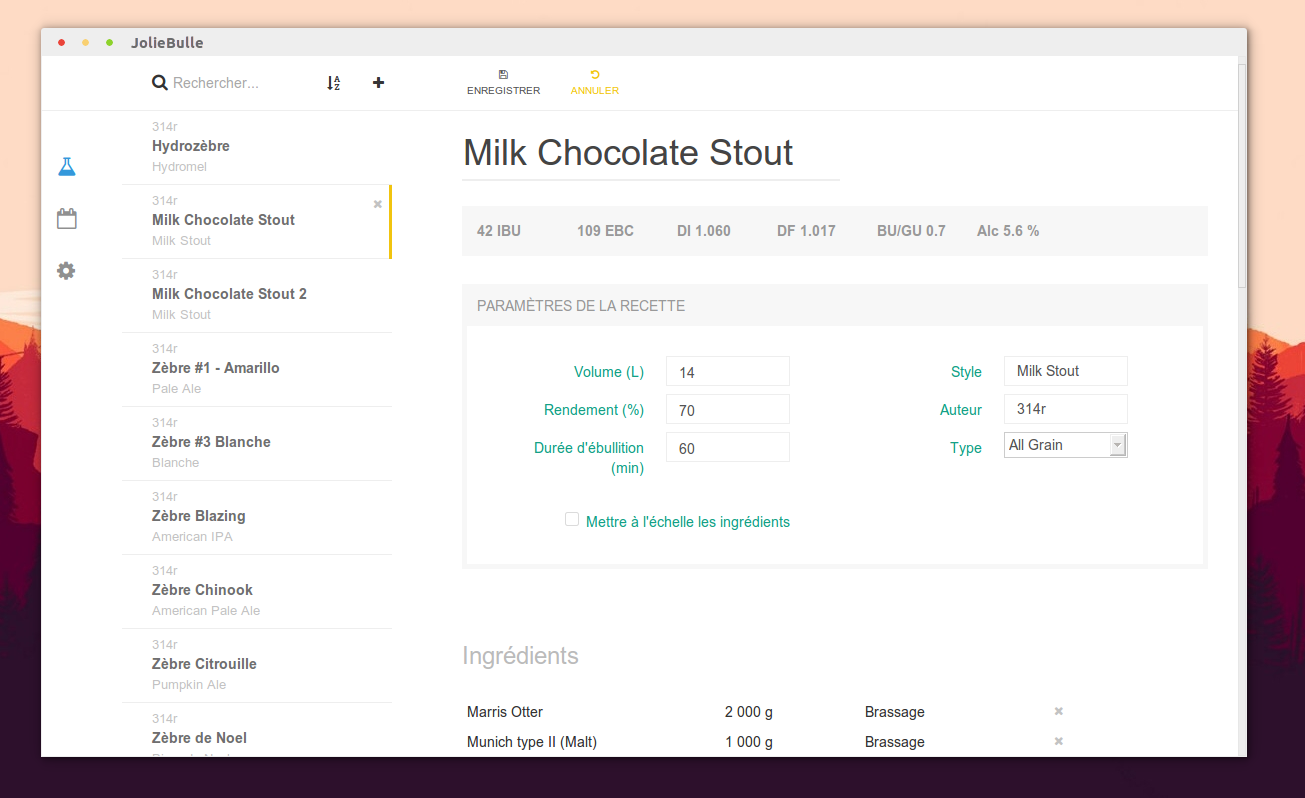Open the recipes flask icon in sidebar
Screen dimensions: 1305x798
(66, 167)
